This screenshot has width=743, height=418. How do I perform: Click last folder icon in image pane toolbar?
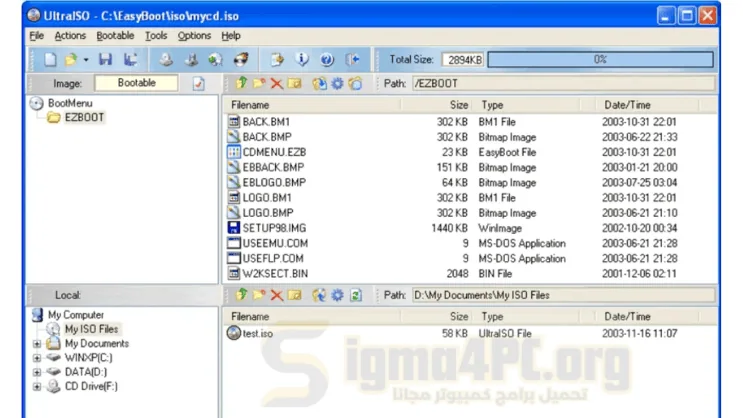click(355, 84)
